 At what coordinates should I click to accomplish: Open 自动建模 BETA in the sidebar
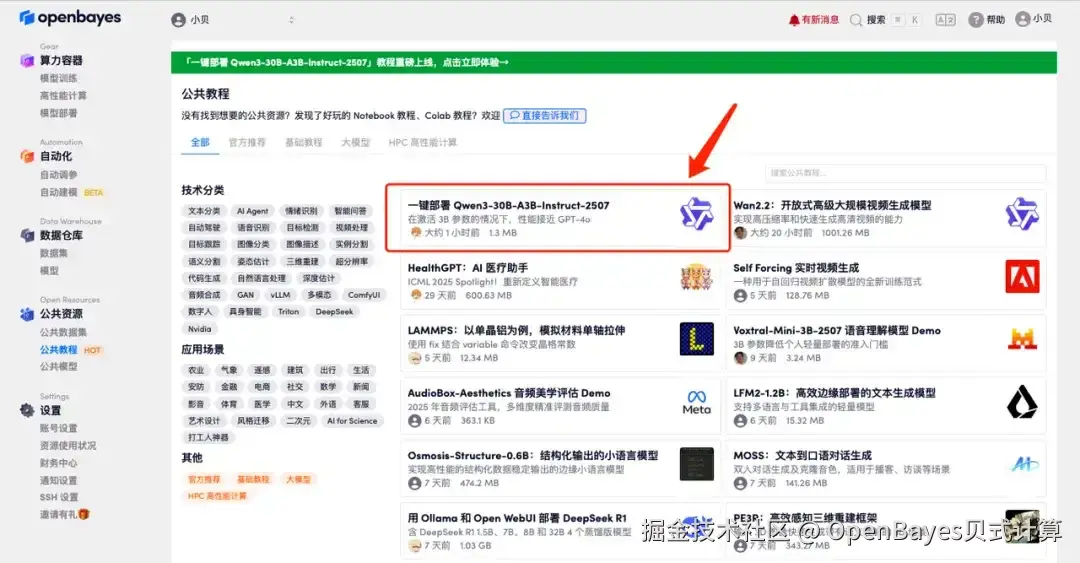click(x=72, y=192)
